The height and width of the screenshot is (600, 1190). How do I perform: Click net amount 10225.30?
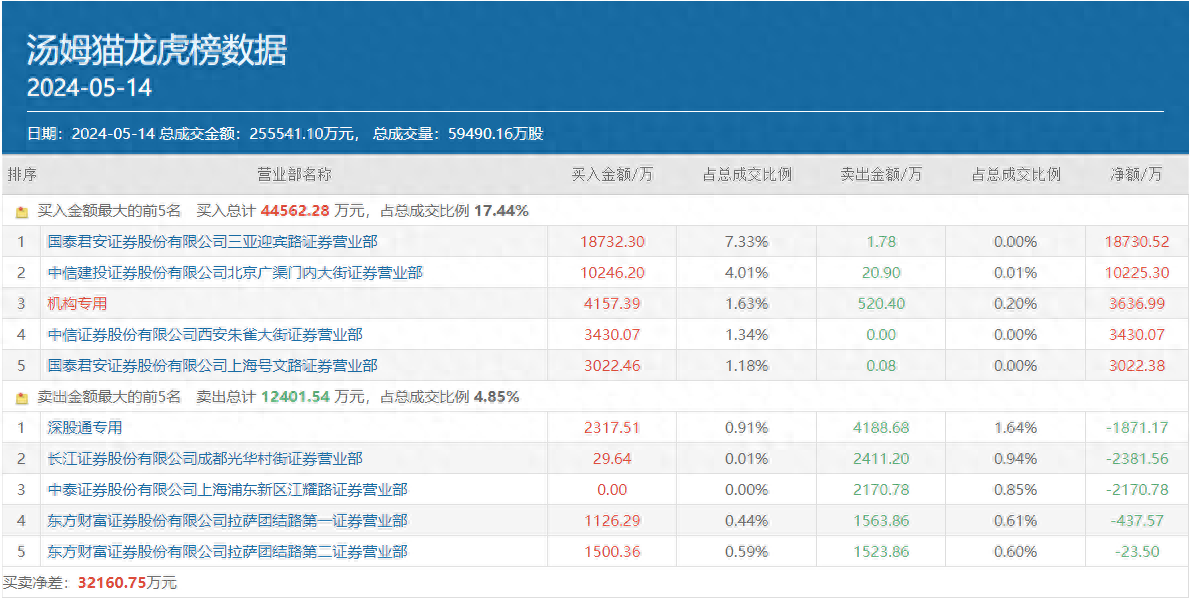(x=1136, y=273)
